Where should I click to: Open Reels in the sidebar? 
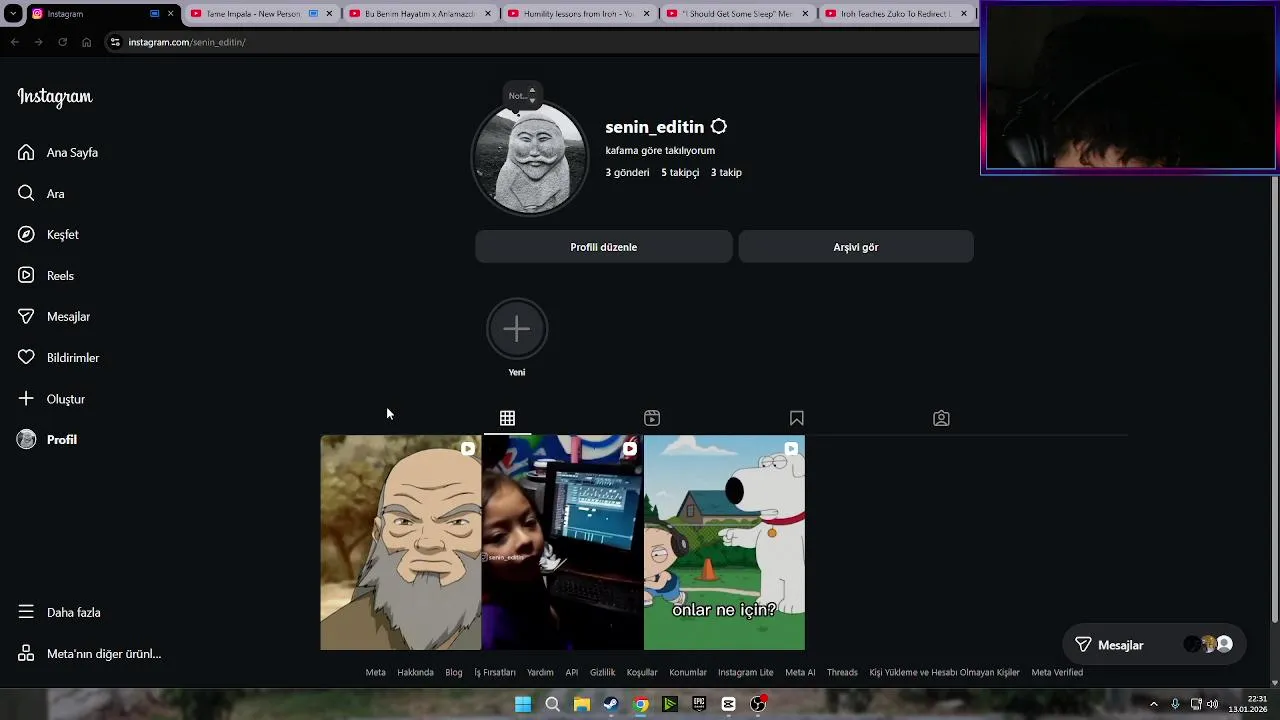(x=46, y=275)
